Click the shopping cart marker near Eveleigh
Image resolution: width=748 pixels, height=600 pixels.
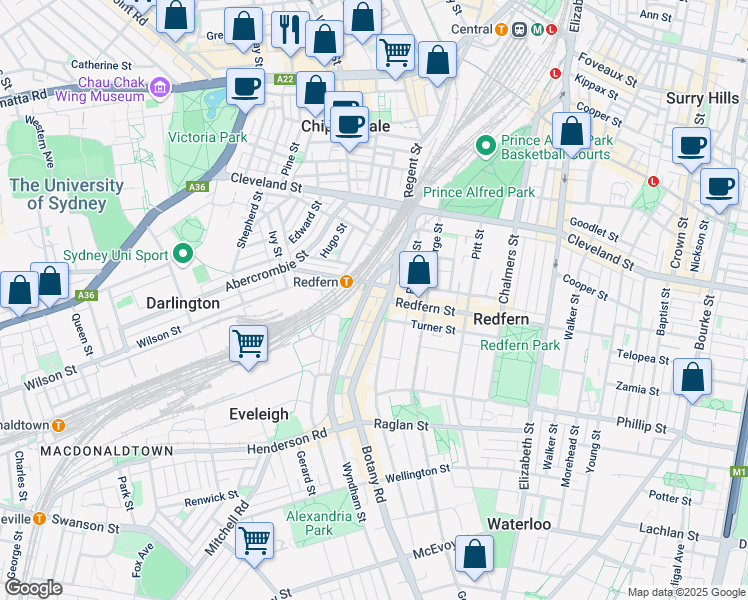point(248,347)
